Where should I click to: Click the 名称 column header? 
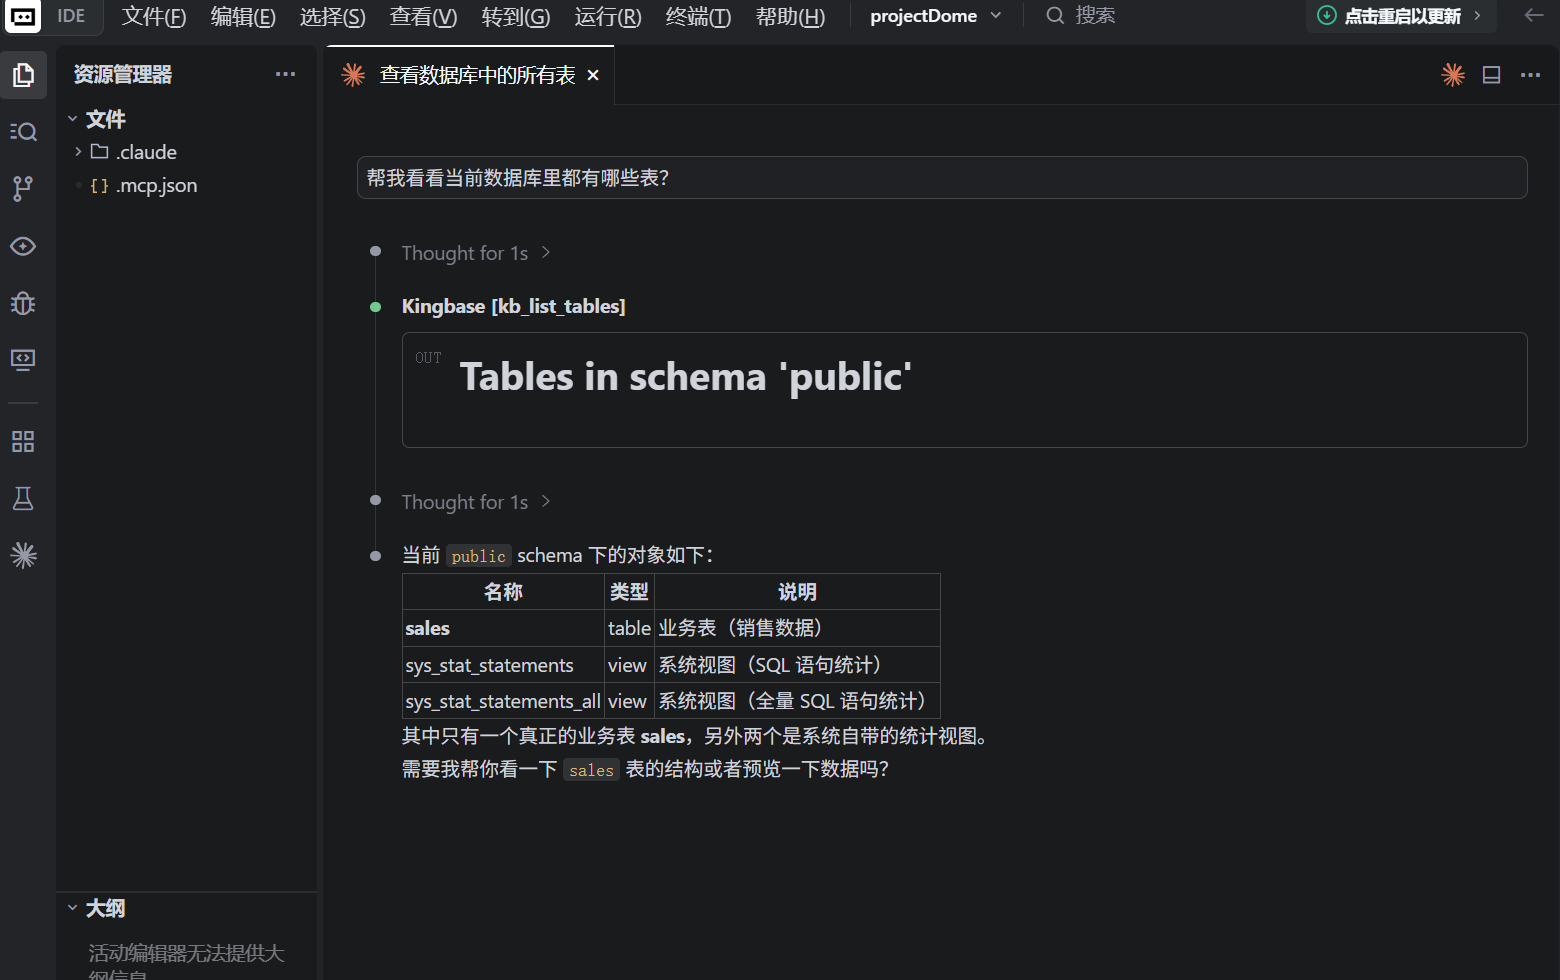pyautogui.click(x=503, y=592)
